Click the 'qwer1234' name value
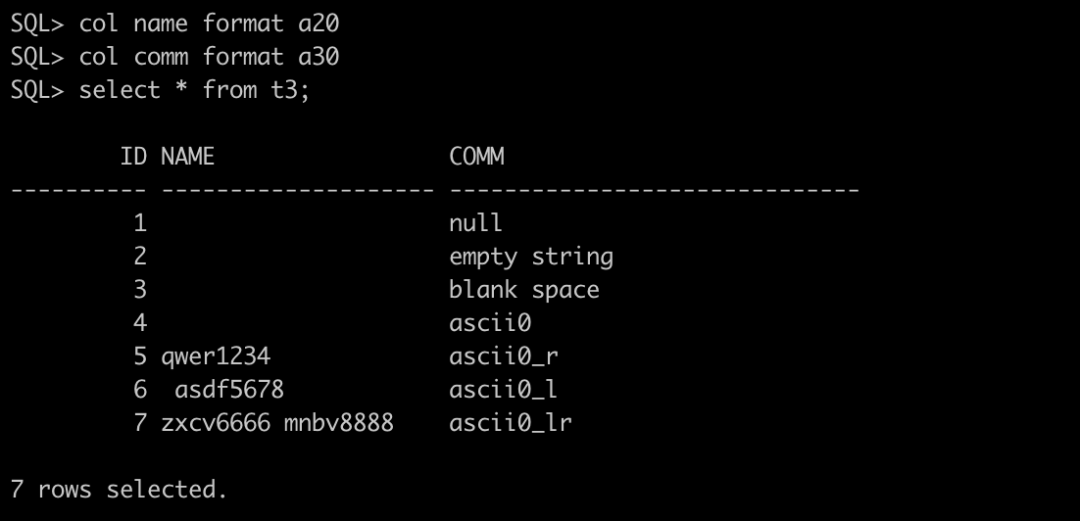The height and width of the screenshot is (521, 1080). point(216,357)
